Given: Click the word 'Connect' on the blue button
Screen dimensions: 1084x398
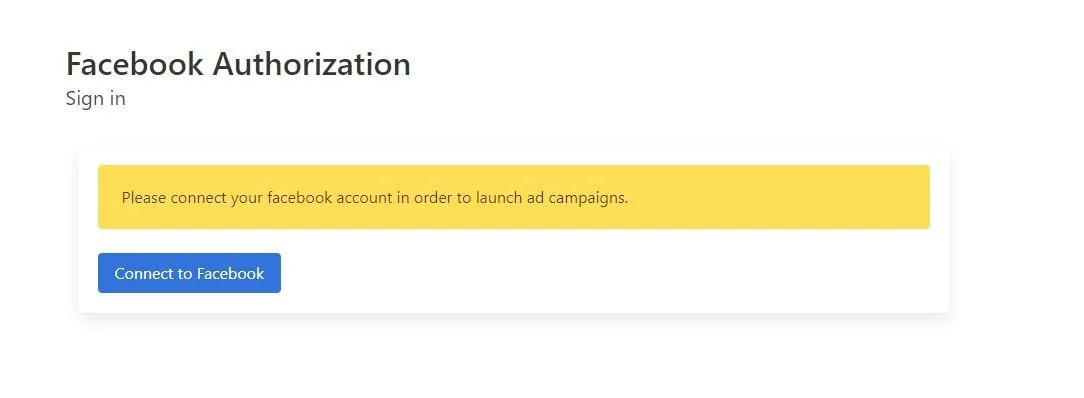Looking at the screenshot, I should tap(144, 274).
